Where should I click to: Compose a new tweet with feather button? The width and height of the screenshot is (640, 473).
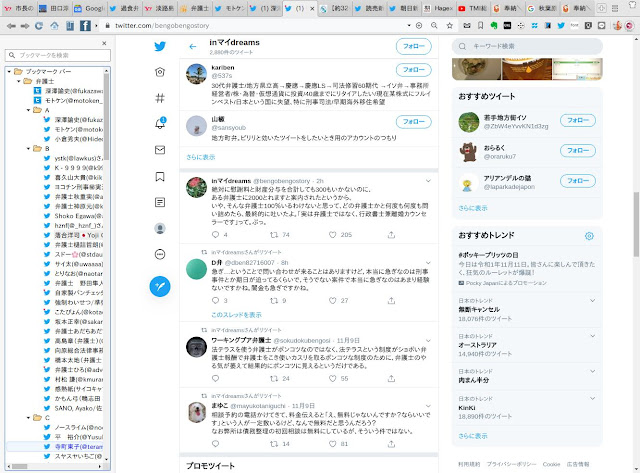[x=160, y=286]
